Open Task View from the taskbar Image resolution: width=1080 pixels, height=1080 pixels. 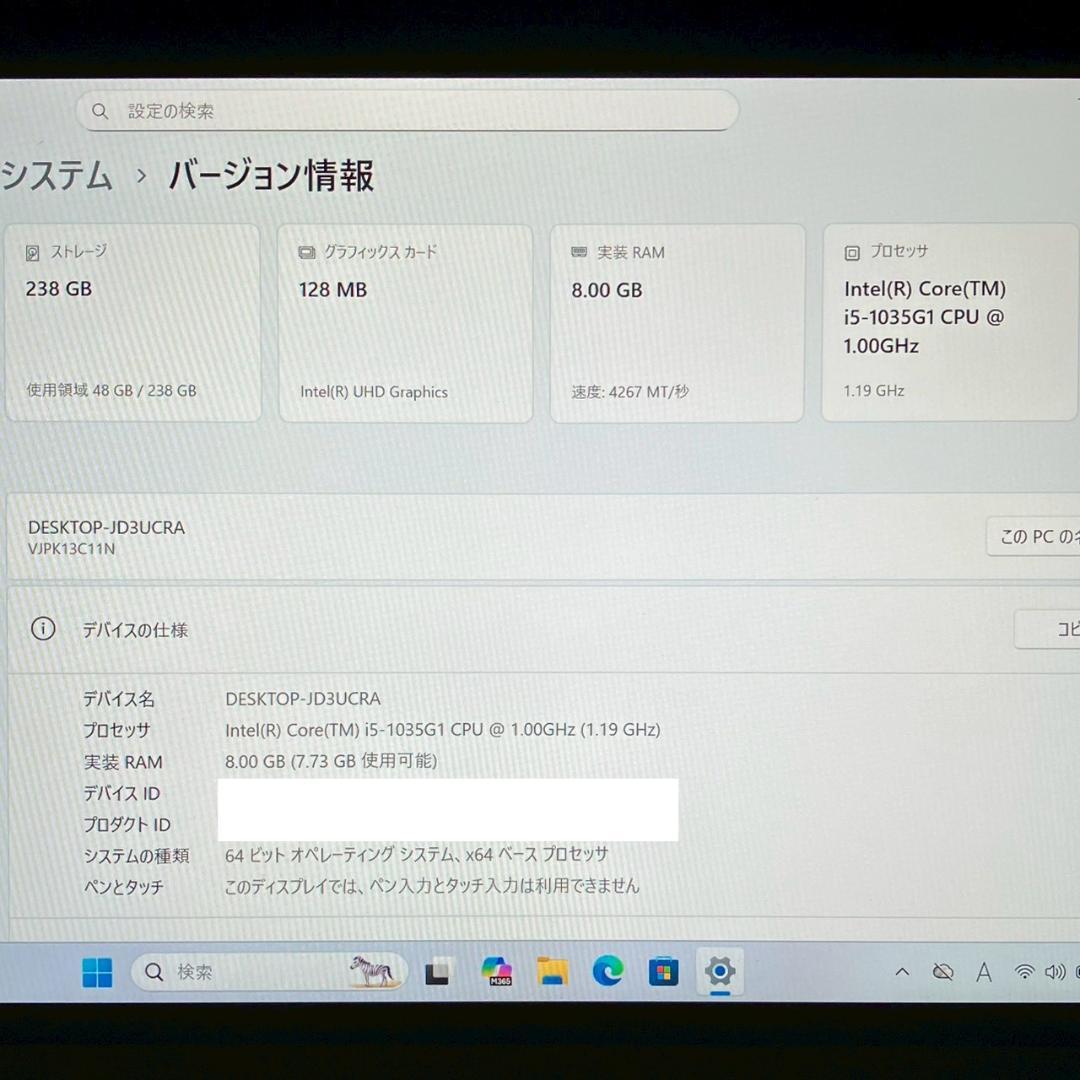click(438, 971)
